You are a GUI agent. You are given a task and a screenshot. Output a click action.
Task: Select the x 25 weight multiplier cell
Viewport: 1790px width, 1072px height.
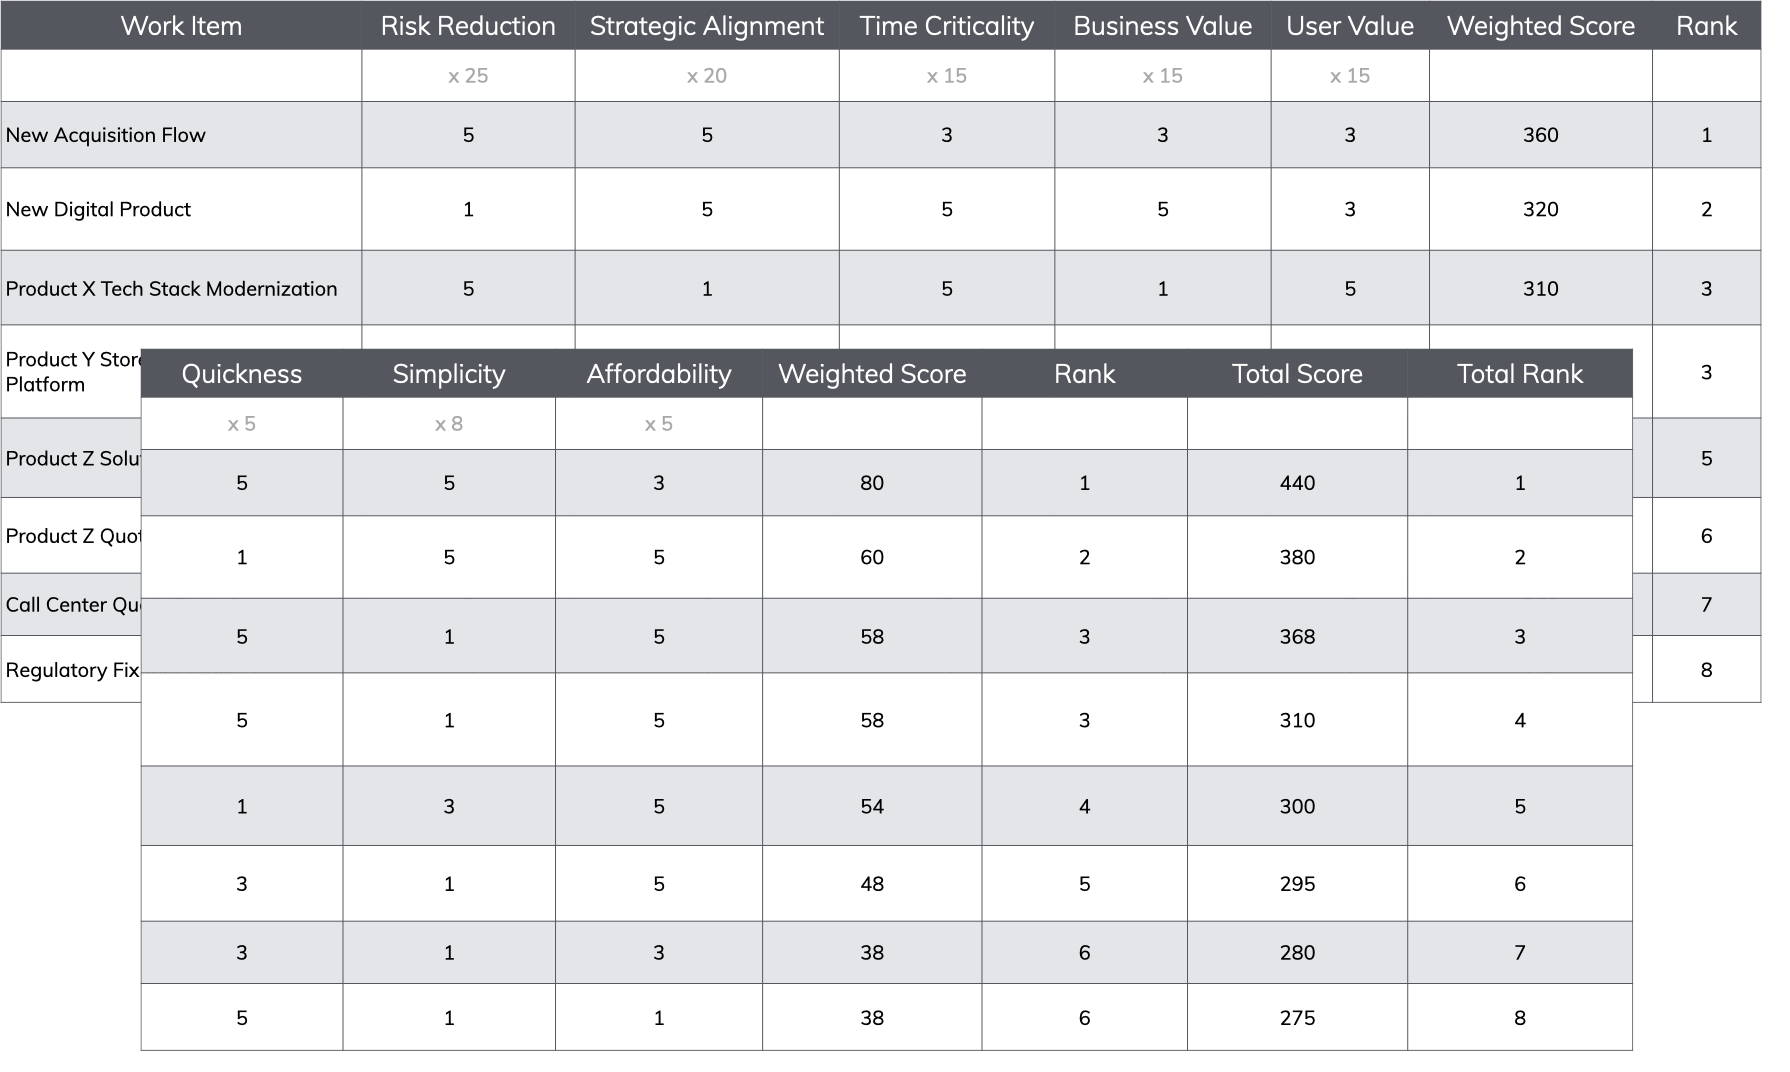click(x=468, y=76)
